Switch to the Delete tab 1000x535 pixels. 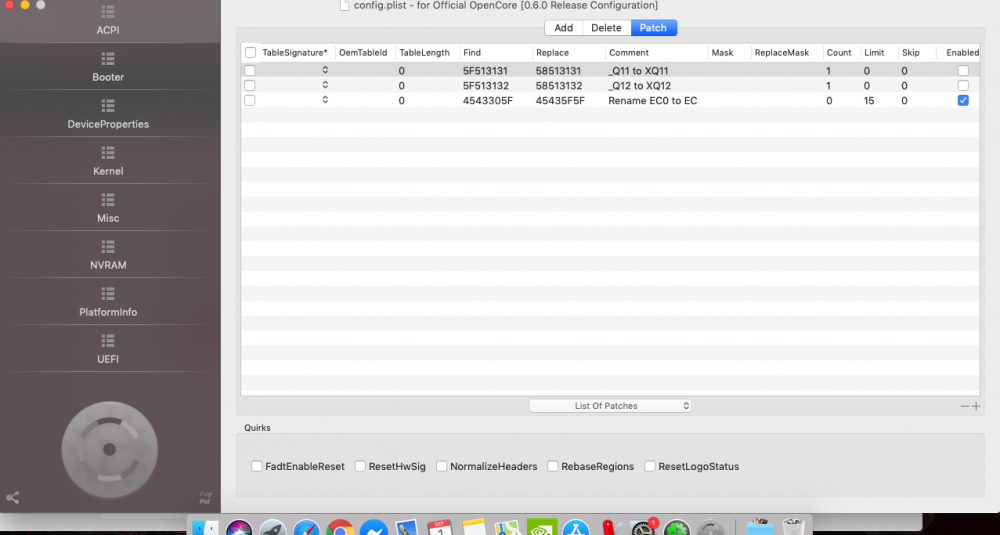606,28
